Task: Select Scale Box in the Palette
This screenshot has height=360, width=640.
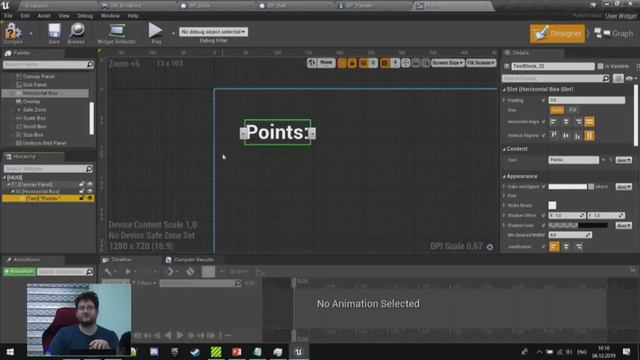Action: 34,118
